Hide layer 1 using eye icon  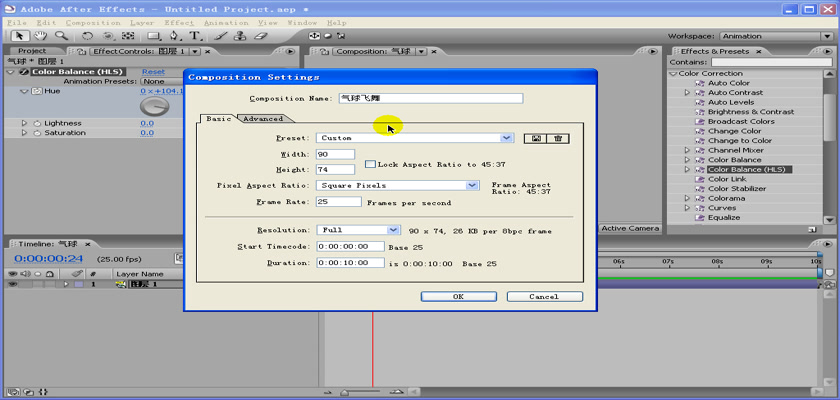(x=13, y=284)
